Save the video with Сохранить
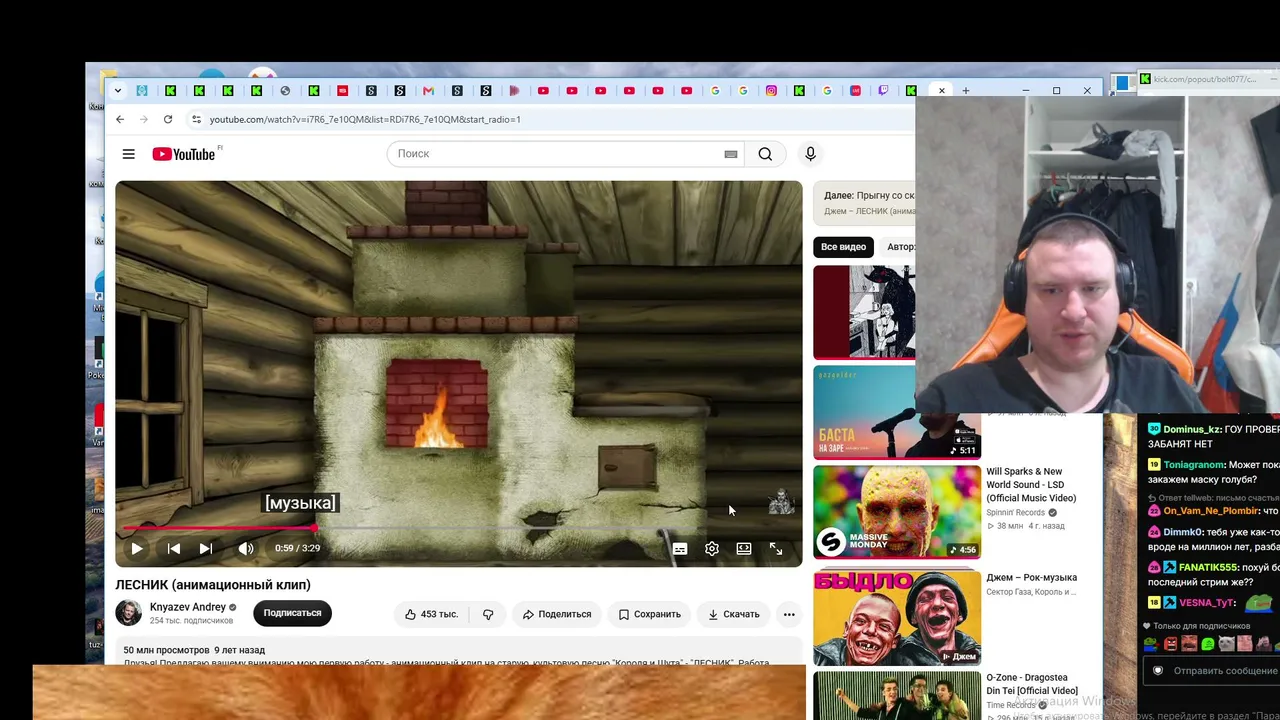 (650, 614)
